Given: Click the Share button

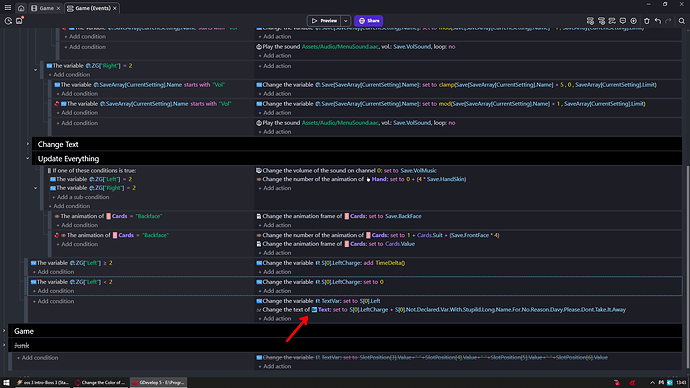Looking at the screenshot, I should click(x=369, y=21).
